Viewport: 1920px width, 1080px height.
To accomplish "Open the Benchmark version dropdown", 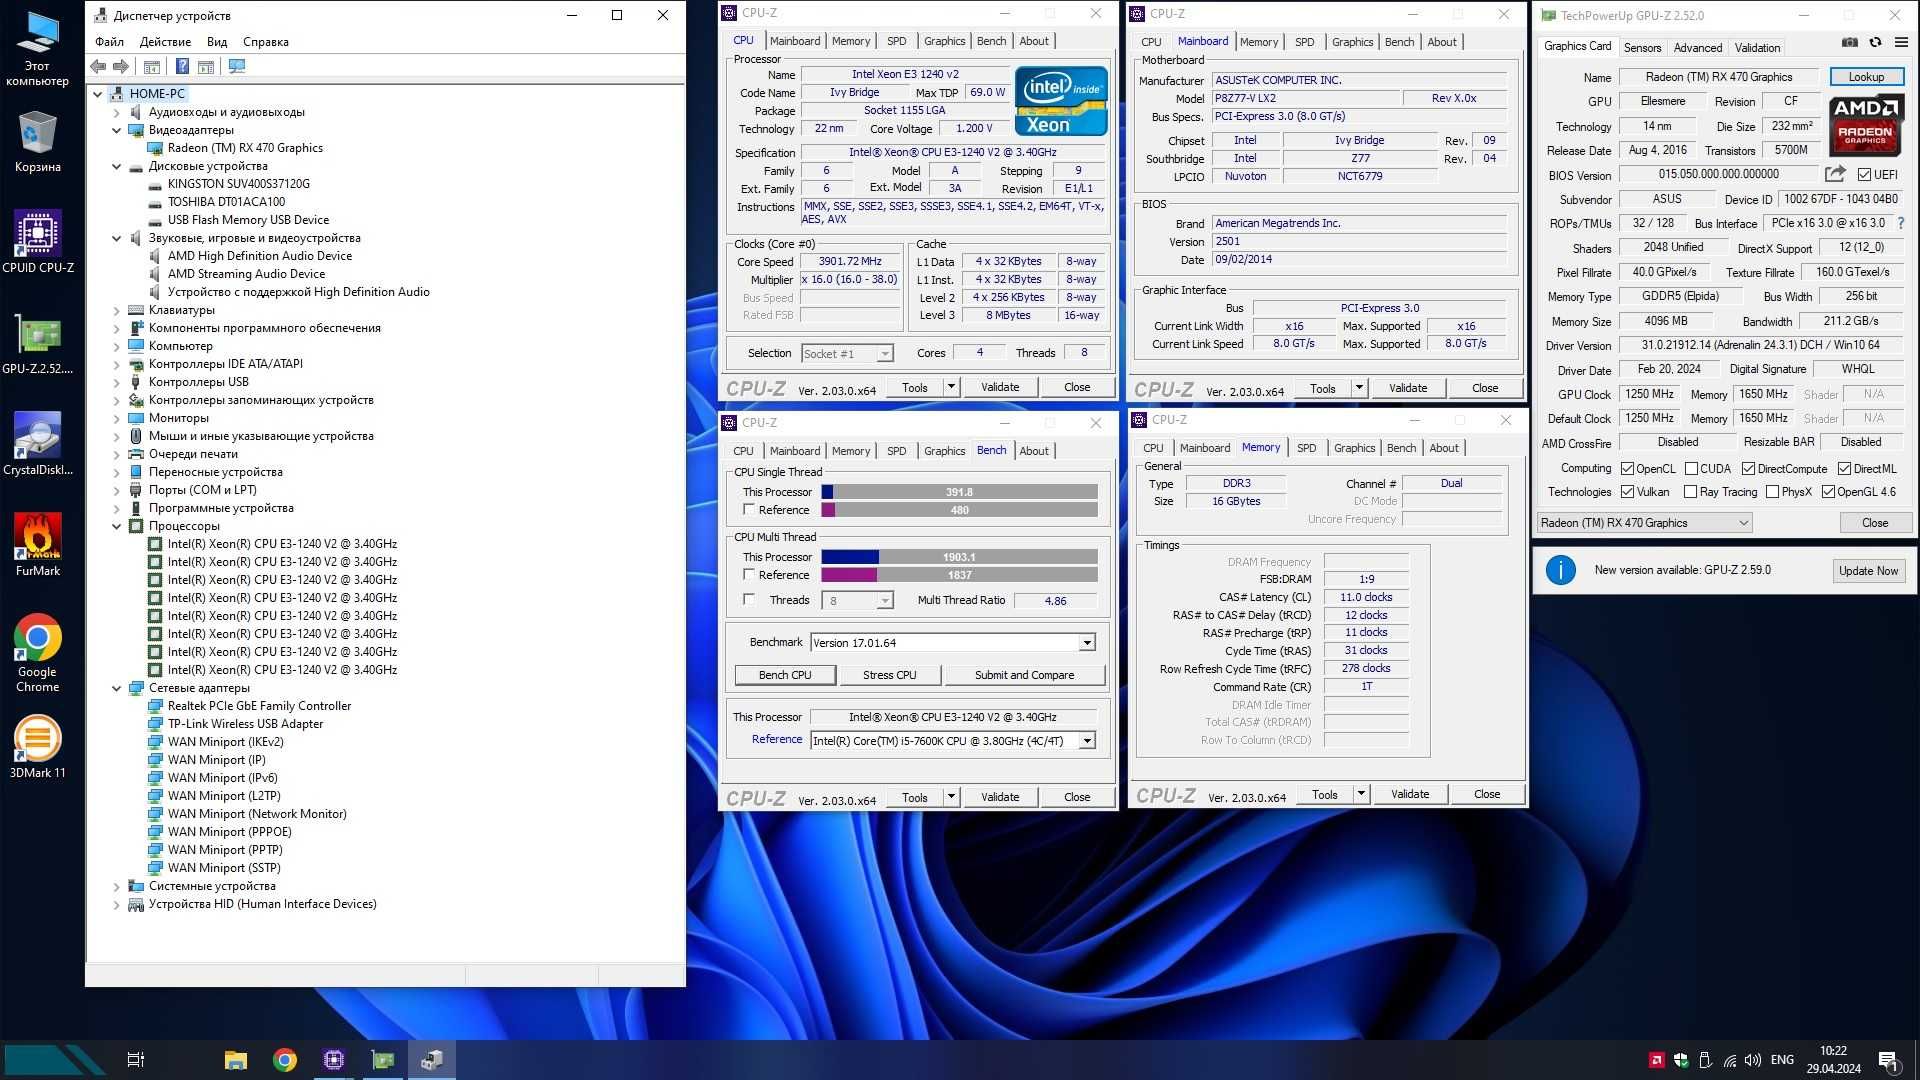I will coord(1087,643).
